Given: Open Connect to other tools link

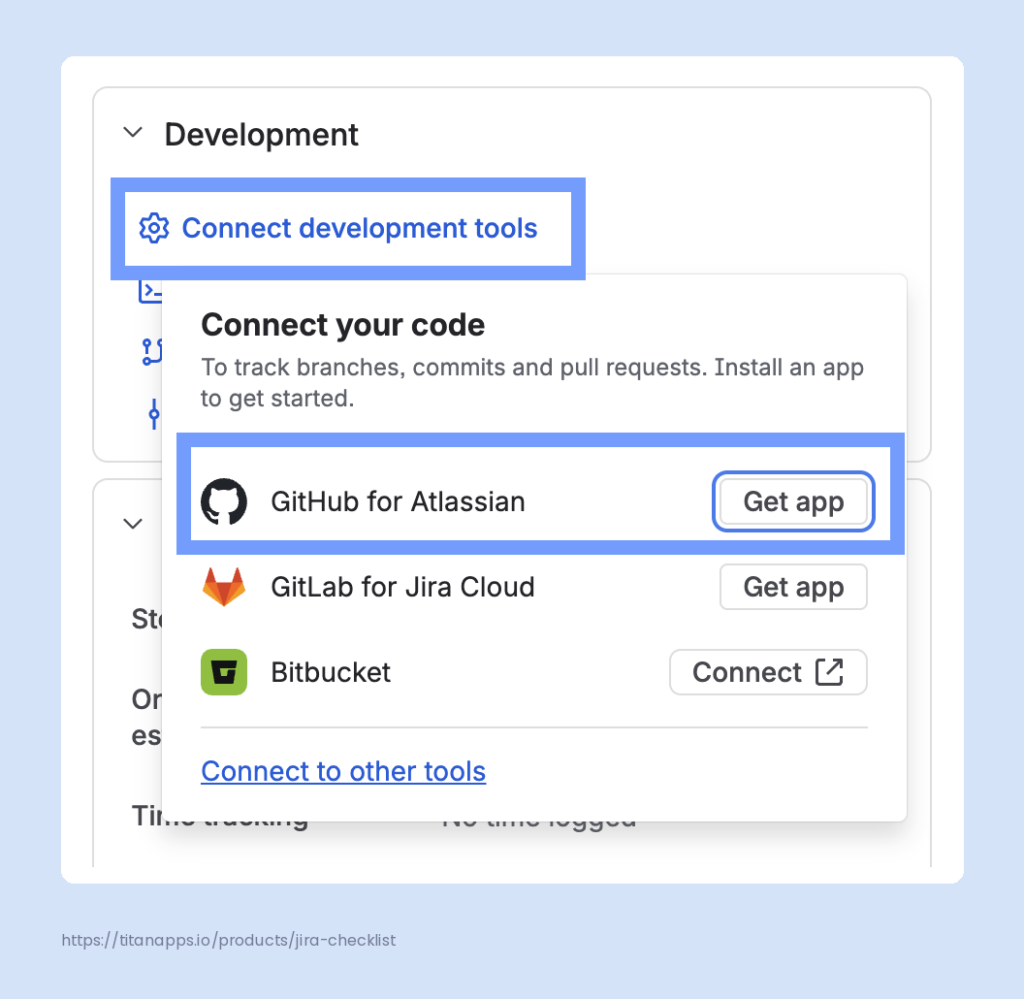Looking at the screenshot, I should [x=344, y=771].
